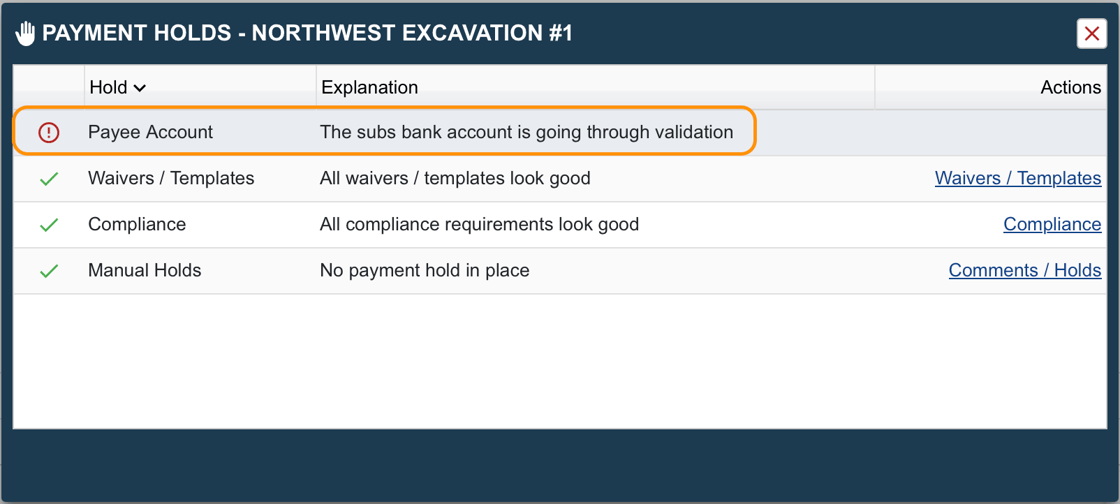Select the Waivers / Templates hold name

[x=171, y=178]
